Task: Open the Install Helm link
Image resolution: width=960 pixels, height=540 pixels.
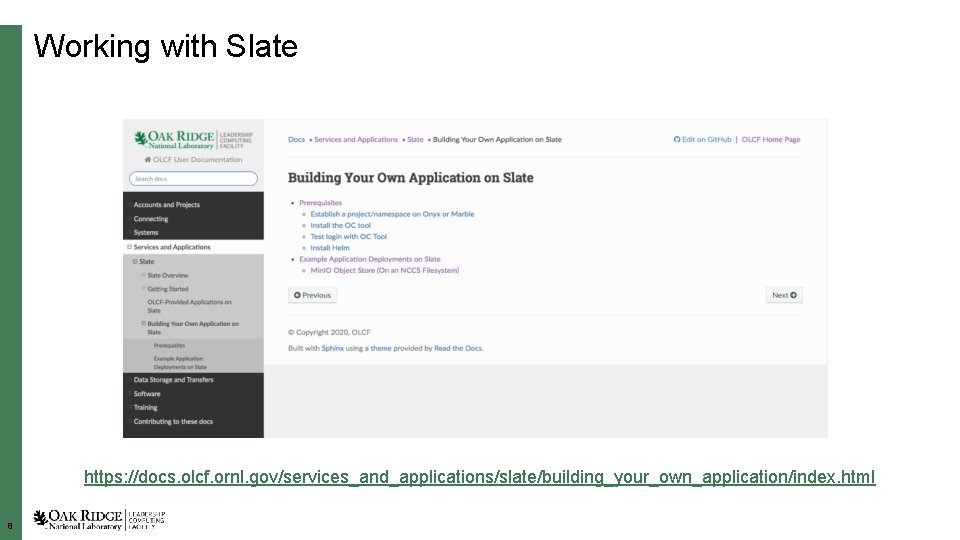Action: [x=330, y=248]
